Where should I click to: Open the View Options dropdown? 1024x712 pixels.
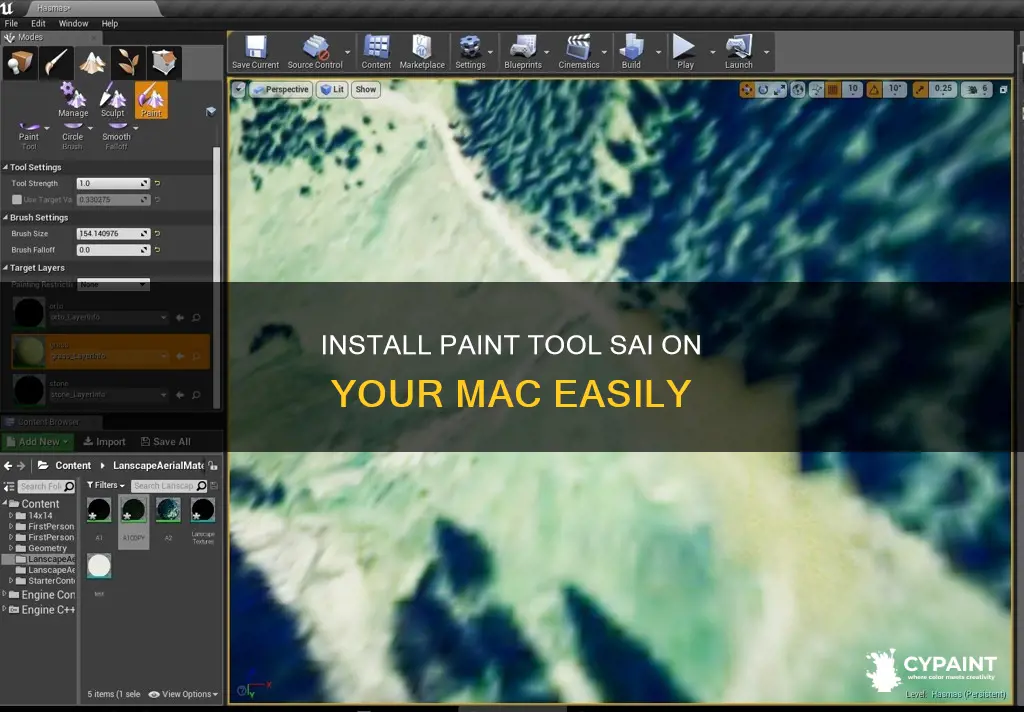pyautogui.click(x=184, y=694)
